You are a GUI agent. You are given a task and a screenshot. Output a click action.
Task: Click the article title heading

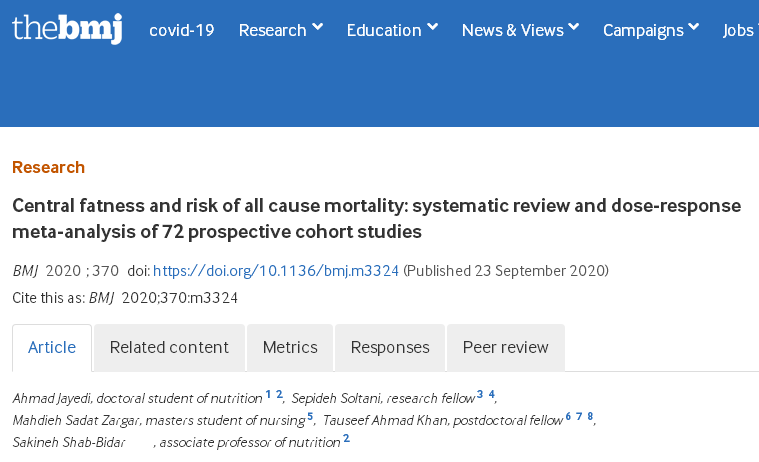click(x=376, y=219)
